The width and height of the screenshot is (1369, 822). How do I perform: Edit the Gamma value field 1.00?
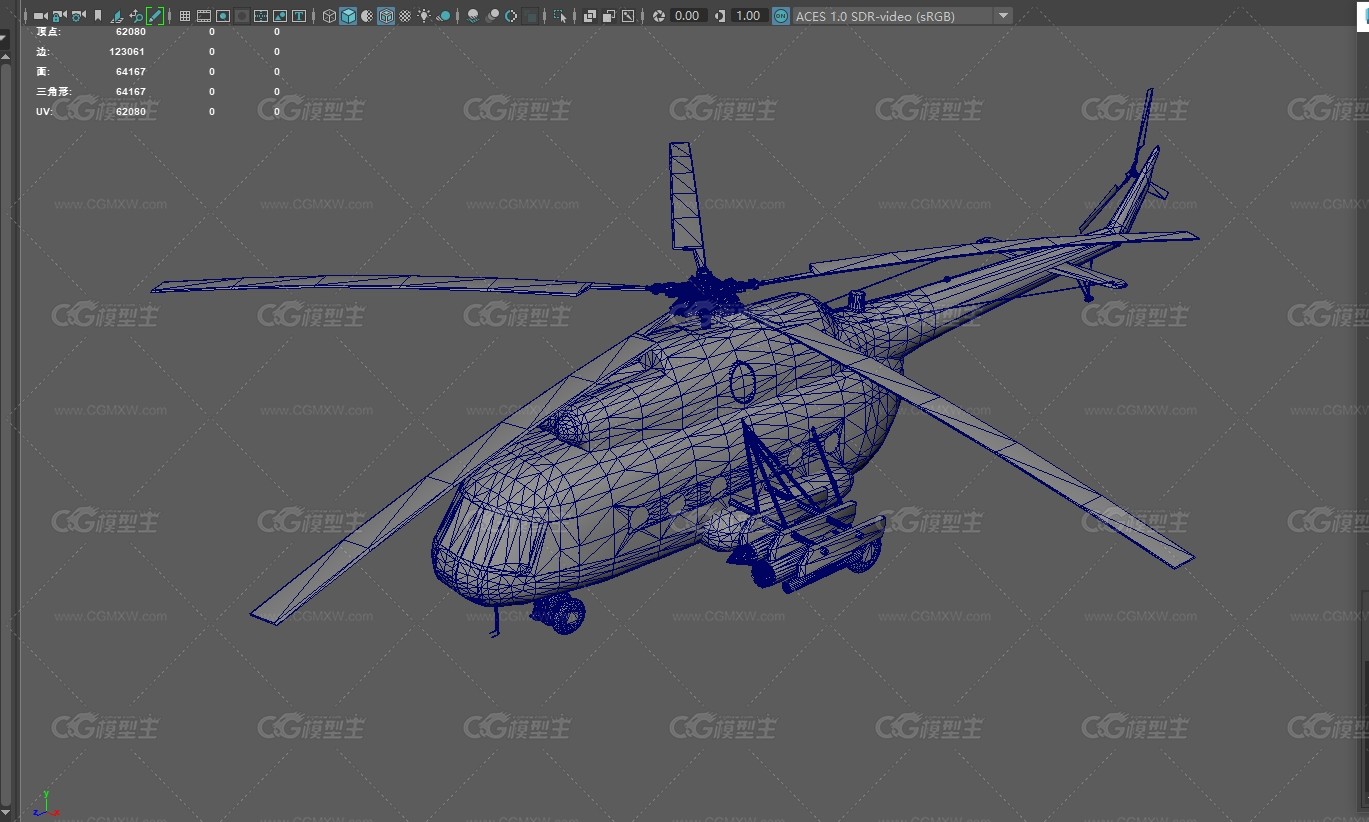[749, 16]
